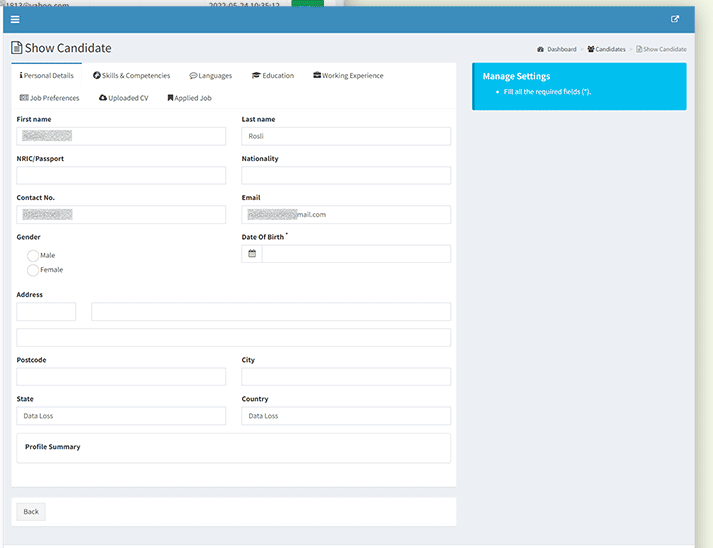713x548 pixels.
Task: Click the Postcode field
Action: (121, 377)
